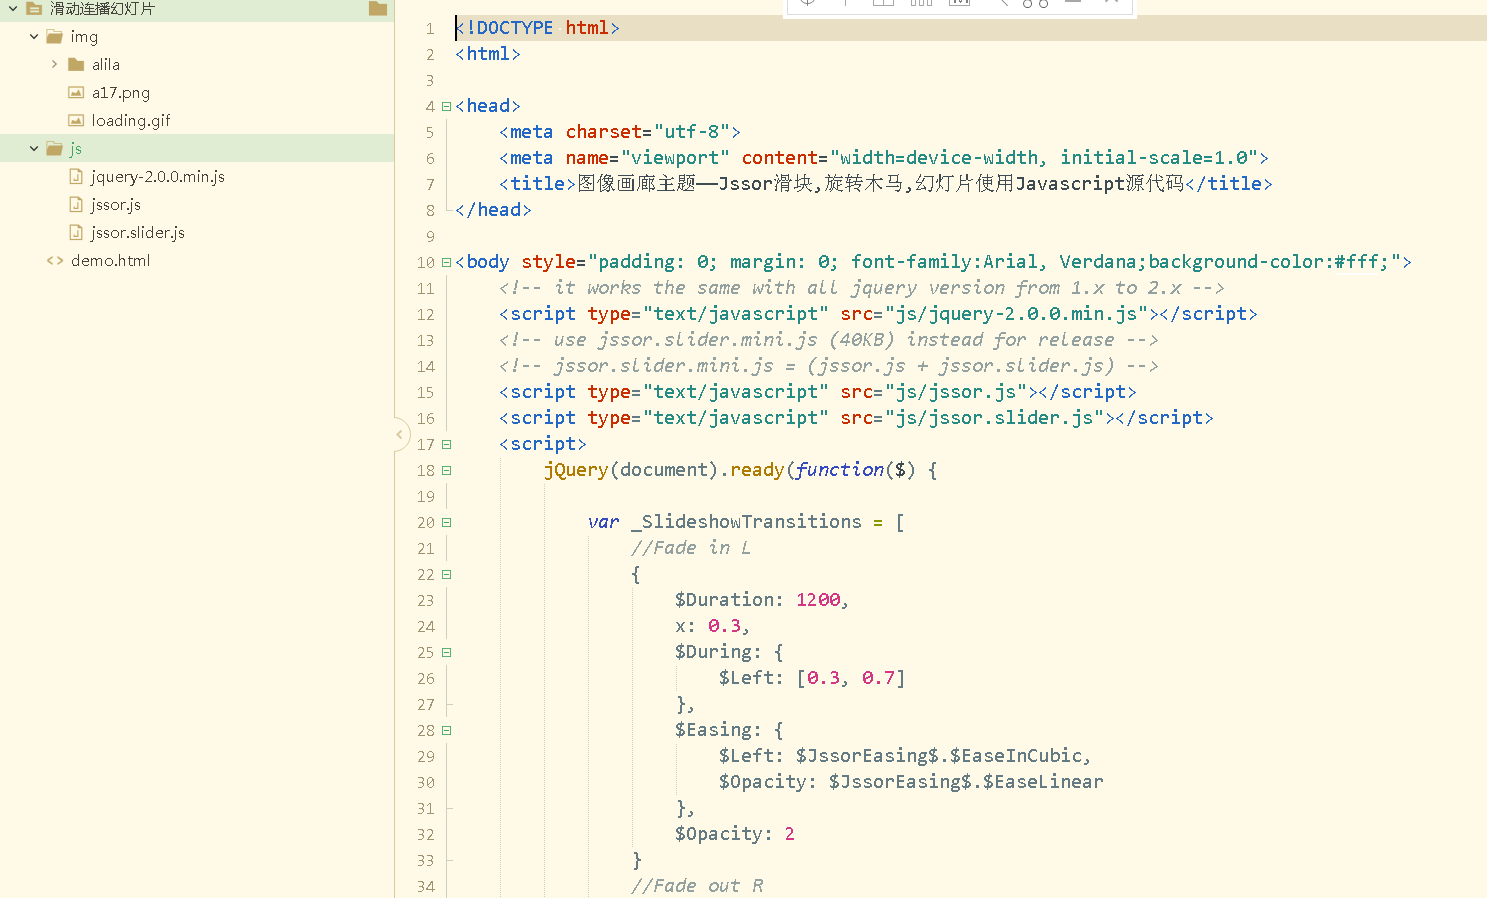The height and width of the screenshot is (898, 1487).
Task: Click the "js/jssor.js" src string
Action: (x=956, y=392)
